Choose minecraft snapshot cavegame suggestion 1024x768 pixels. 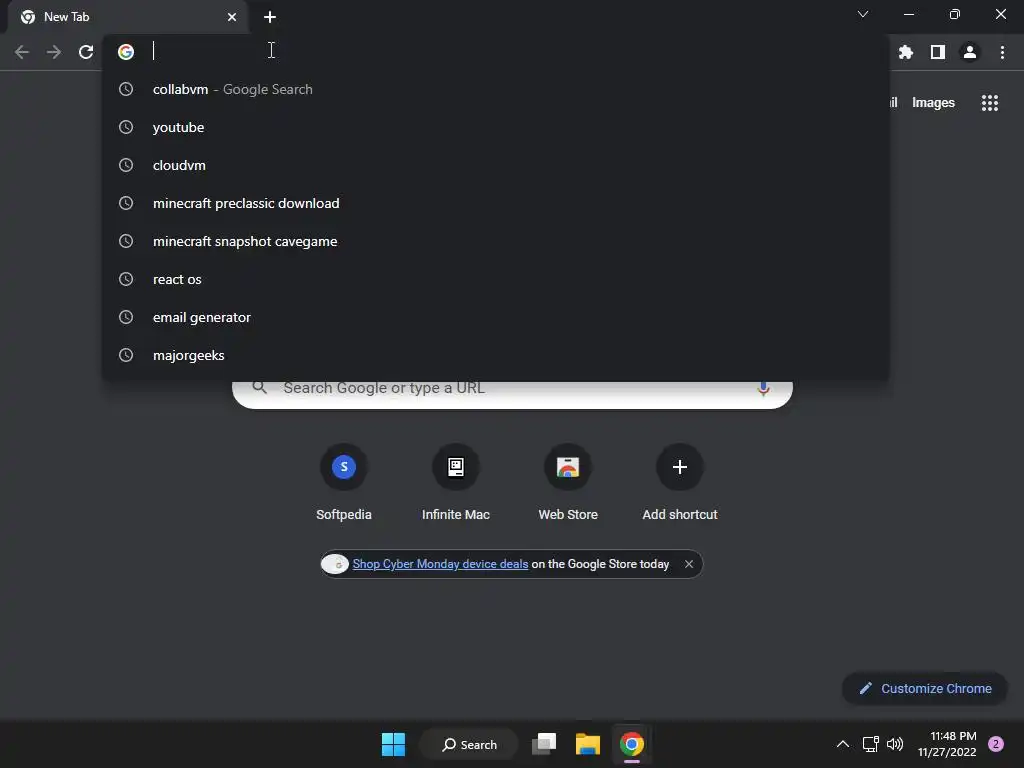click(496, 241)
